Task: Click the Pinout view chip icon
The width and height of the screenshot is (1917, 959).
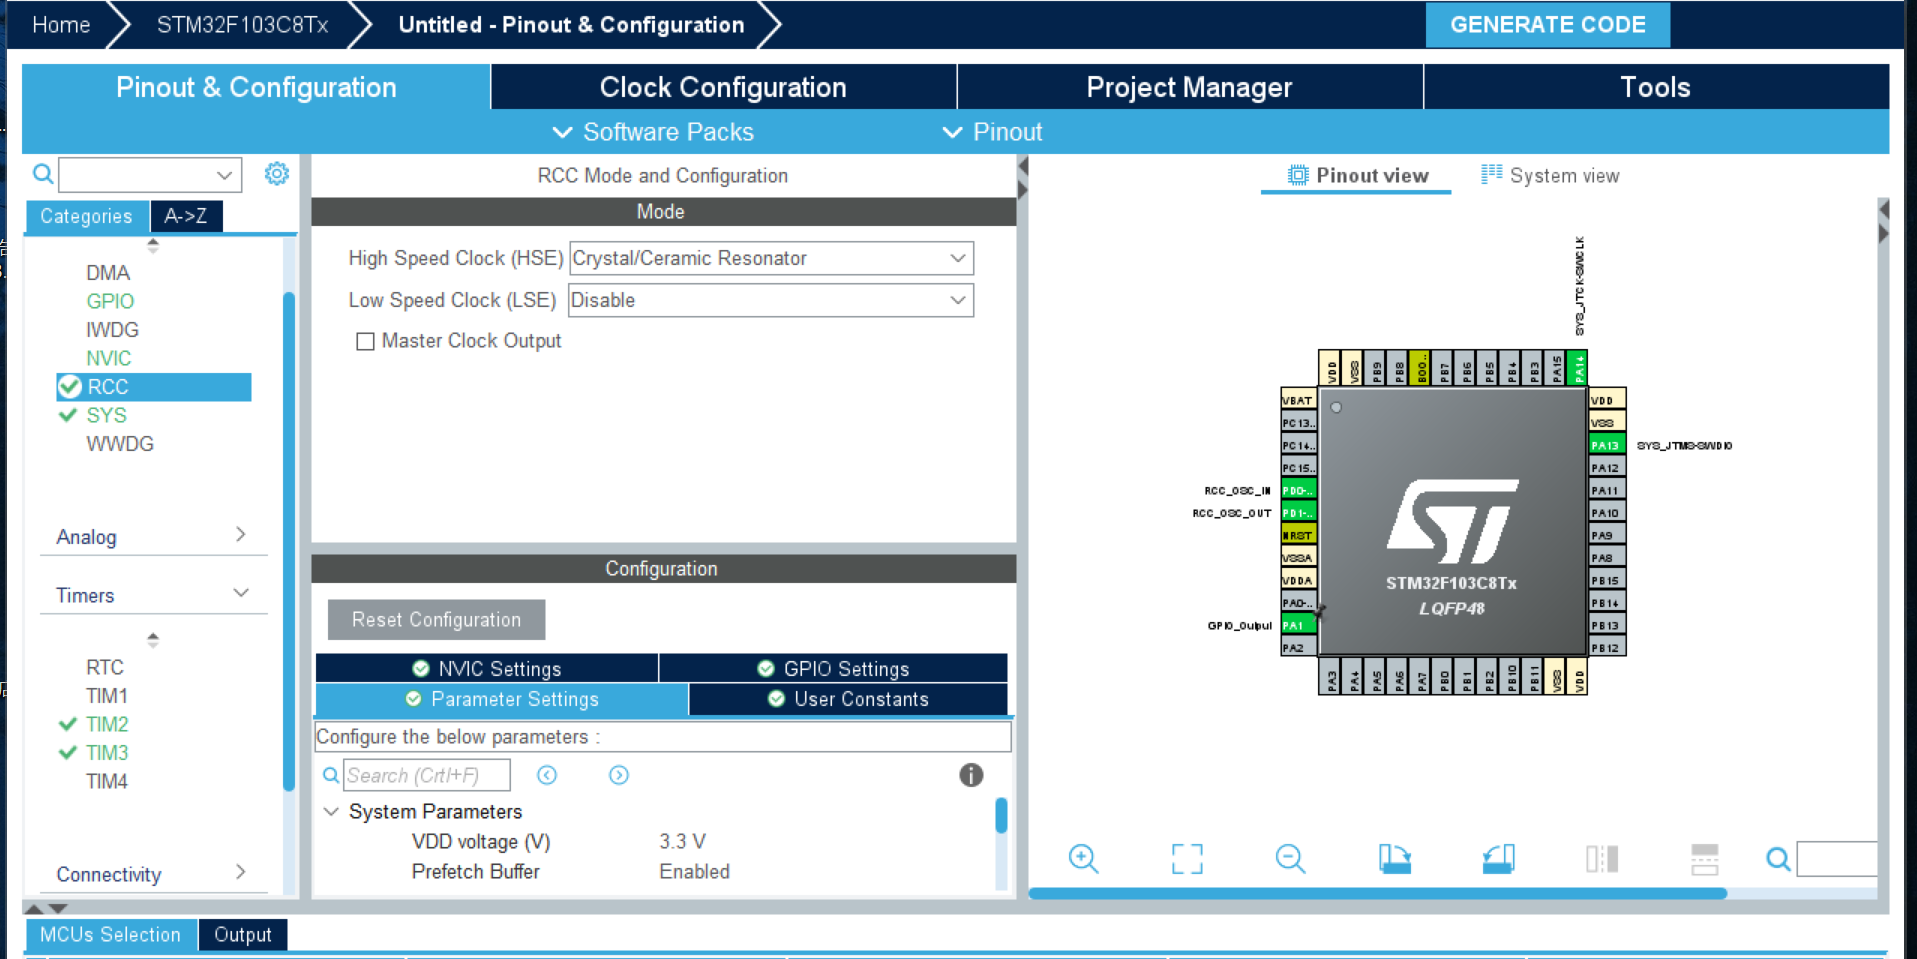Action: pyautogui.click(x=1297, y=175)
